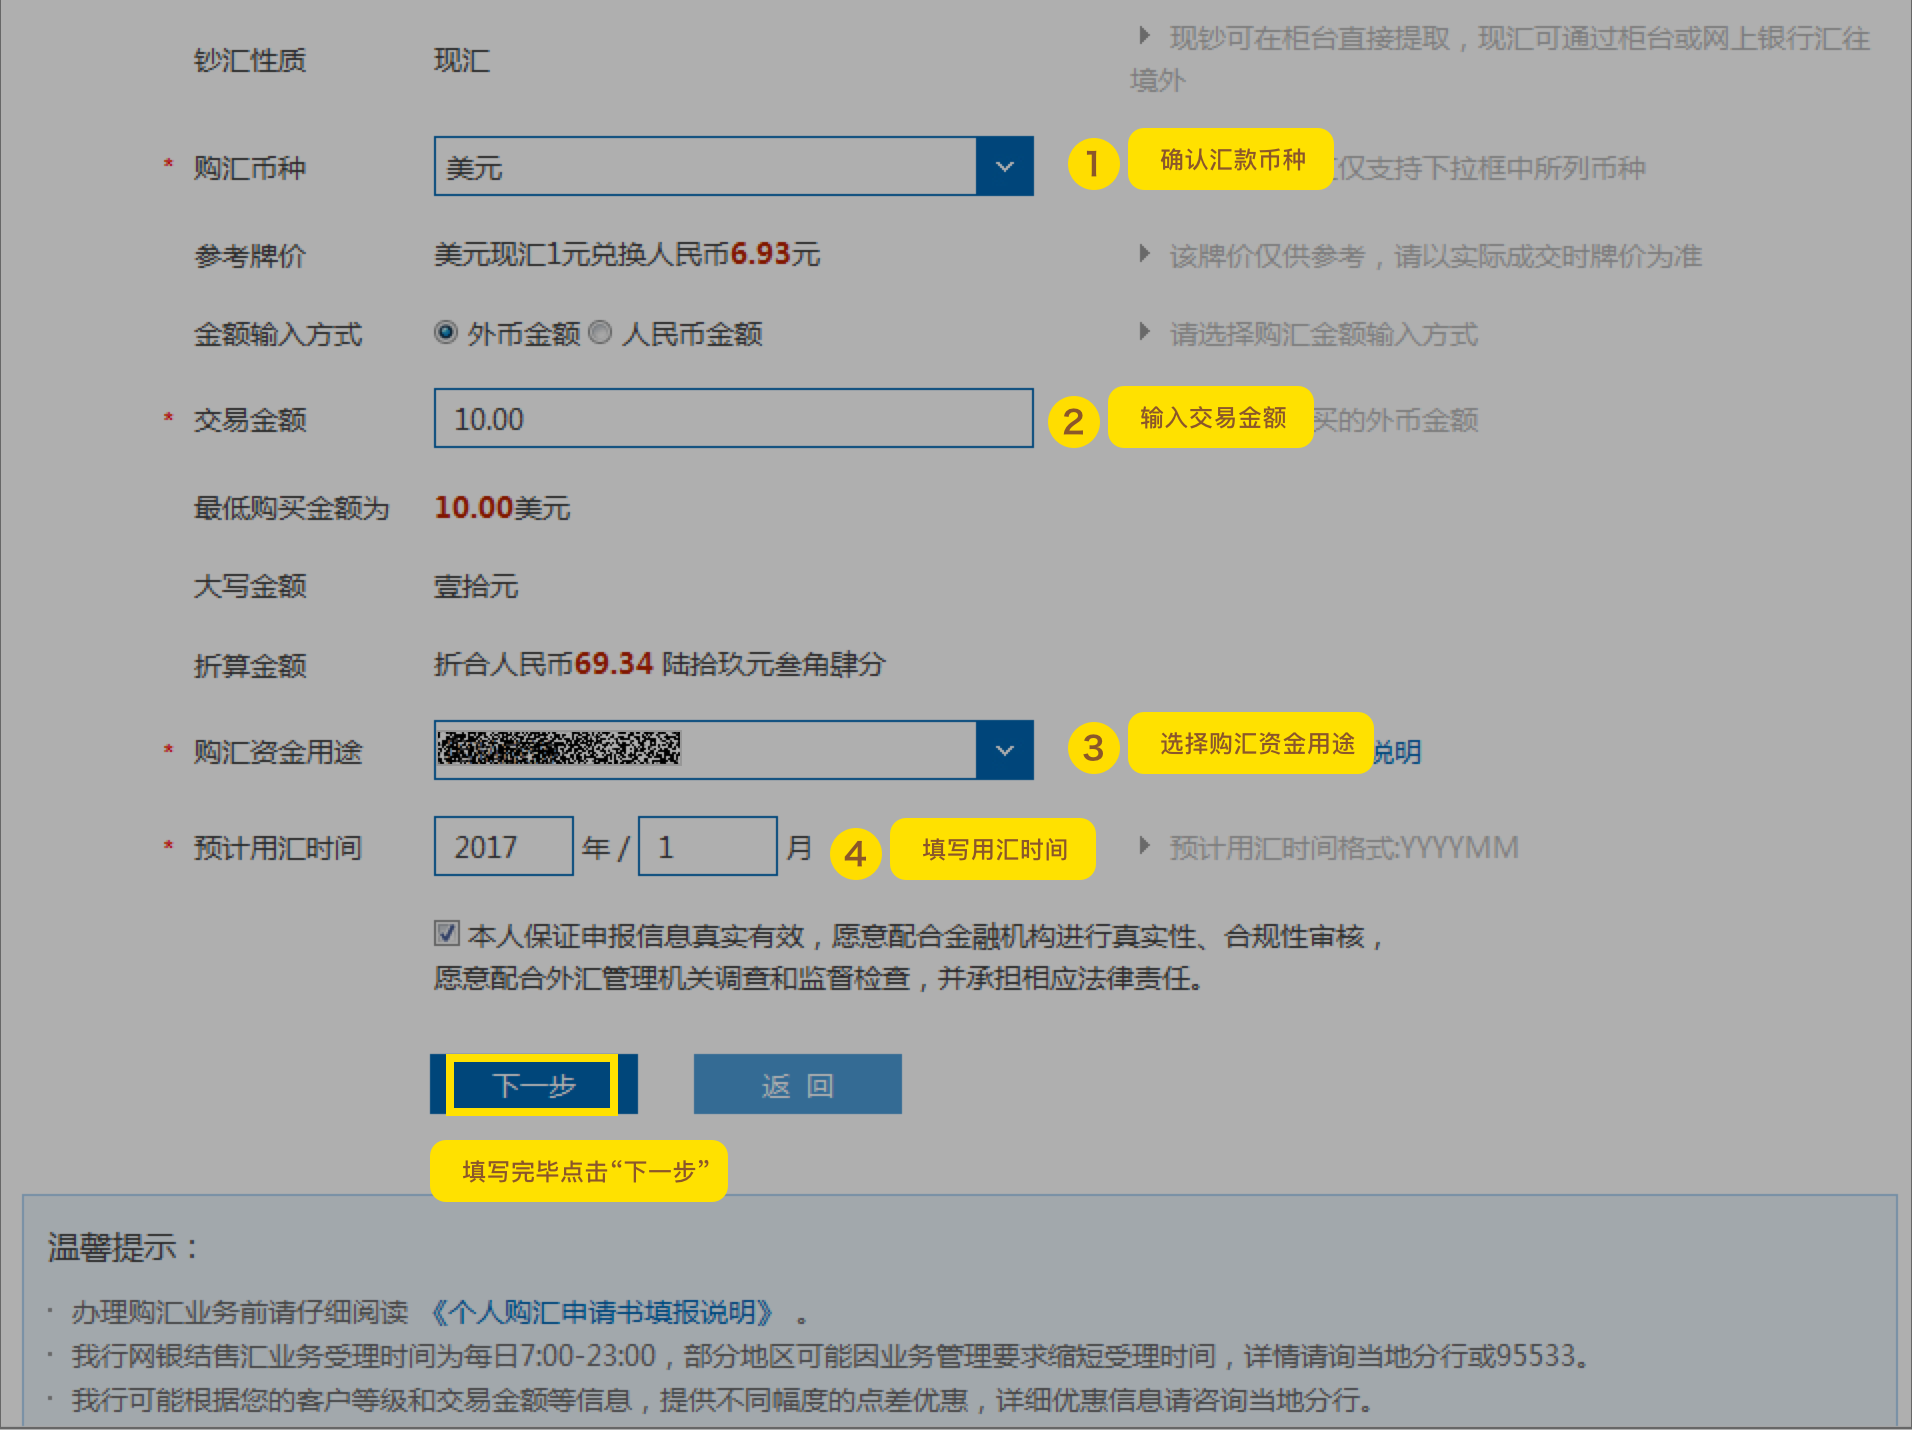Click the 预计用汇时间格式:YYYYMM hint
Viewport: 1912px width, 1430px height.
click(1344, 848)
